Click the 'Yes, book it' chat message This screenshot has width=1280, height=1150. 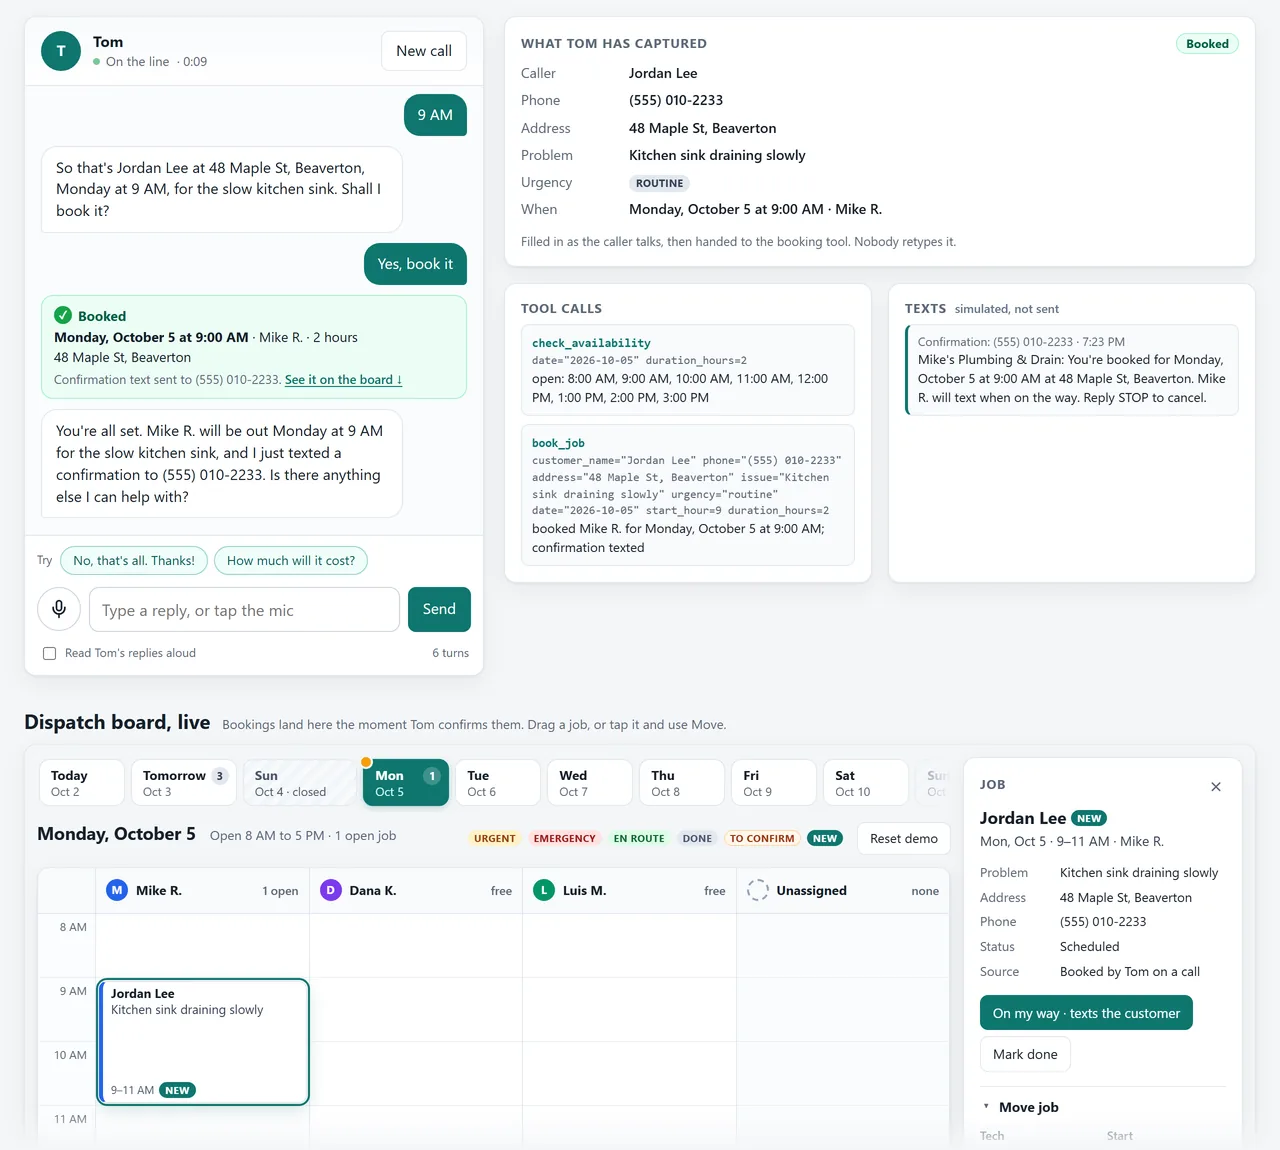[415, 264]
